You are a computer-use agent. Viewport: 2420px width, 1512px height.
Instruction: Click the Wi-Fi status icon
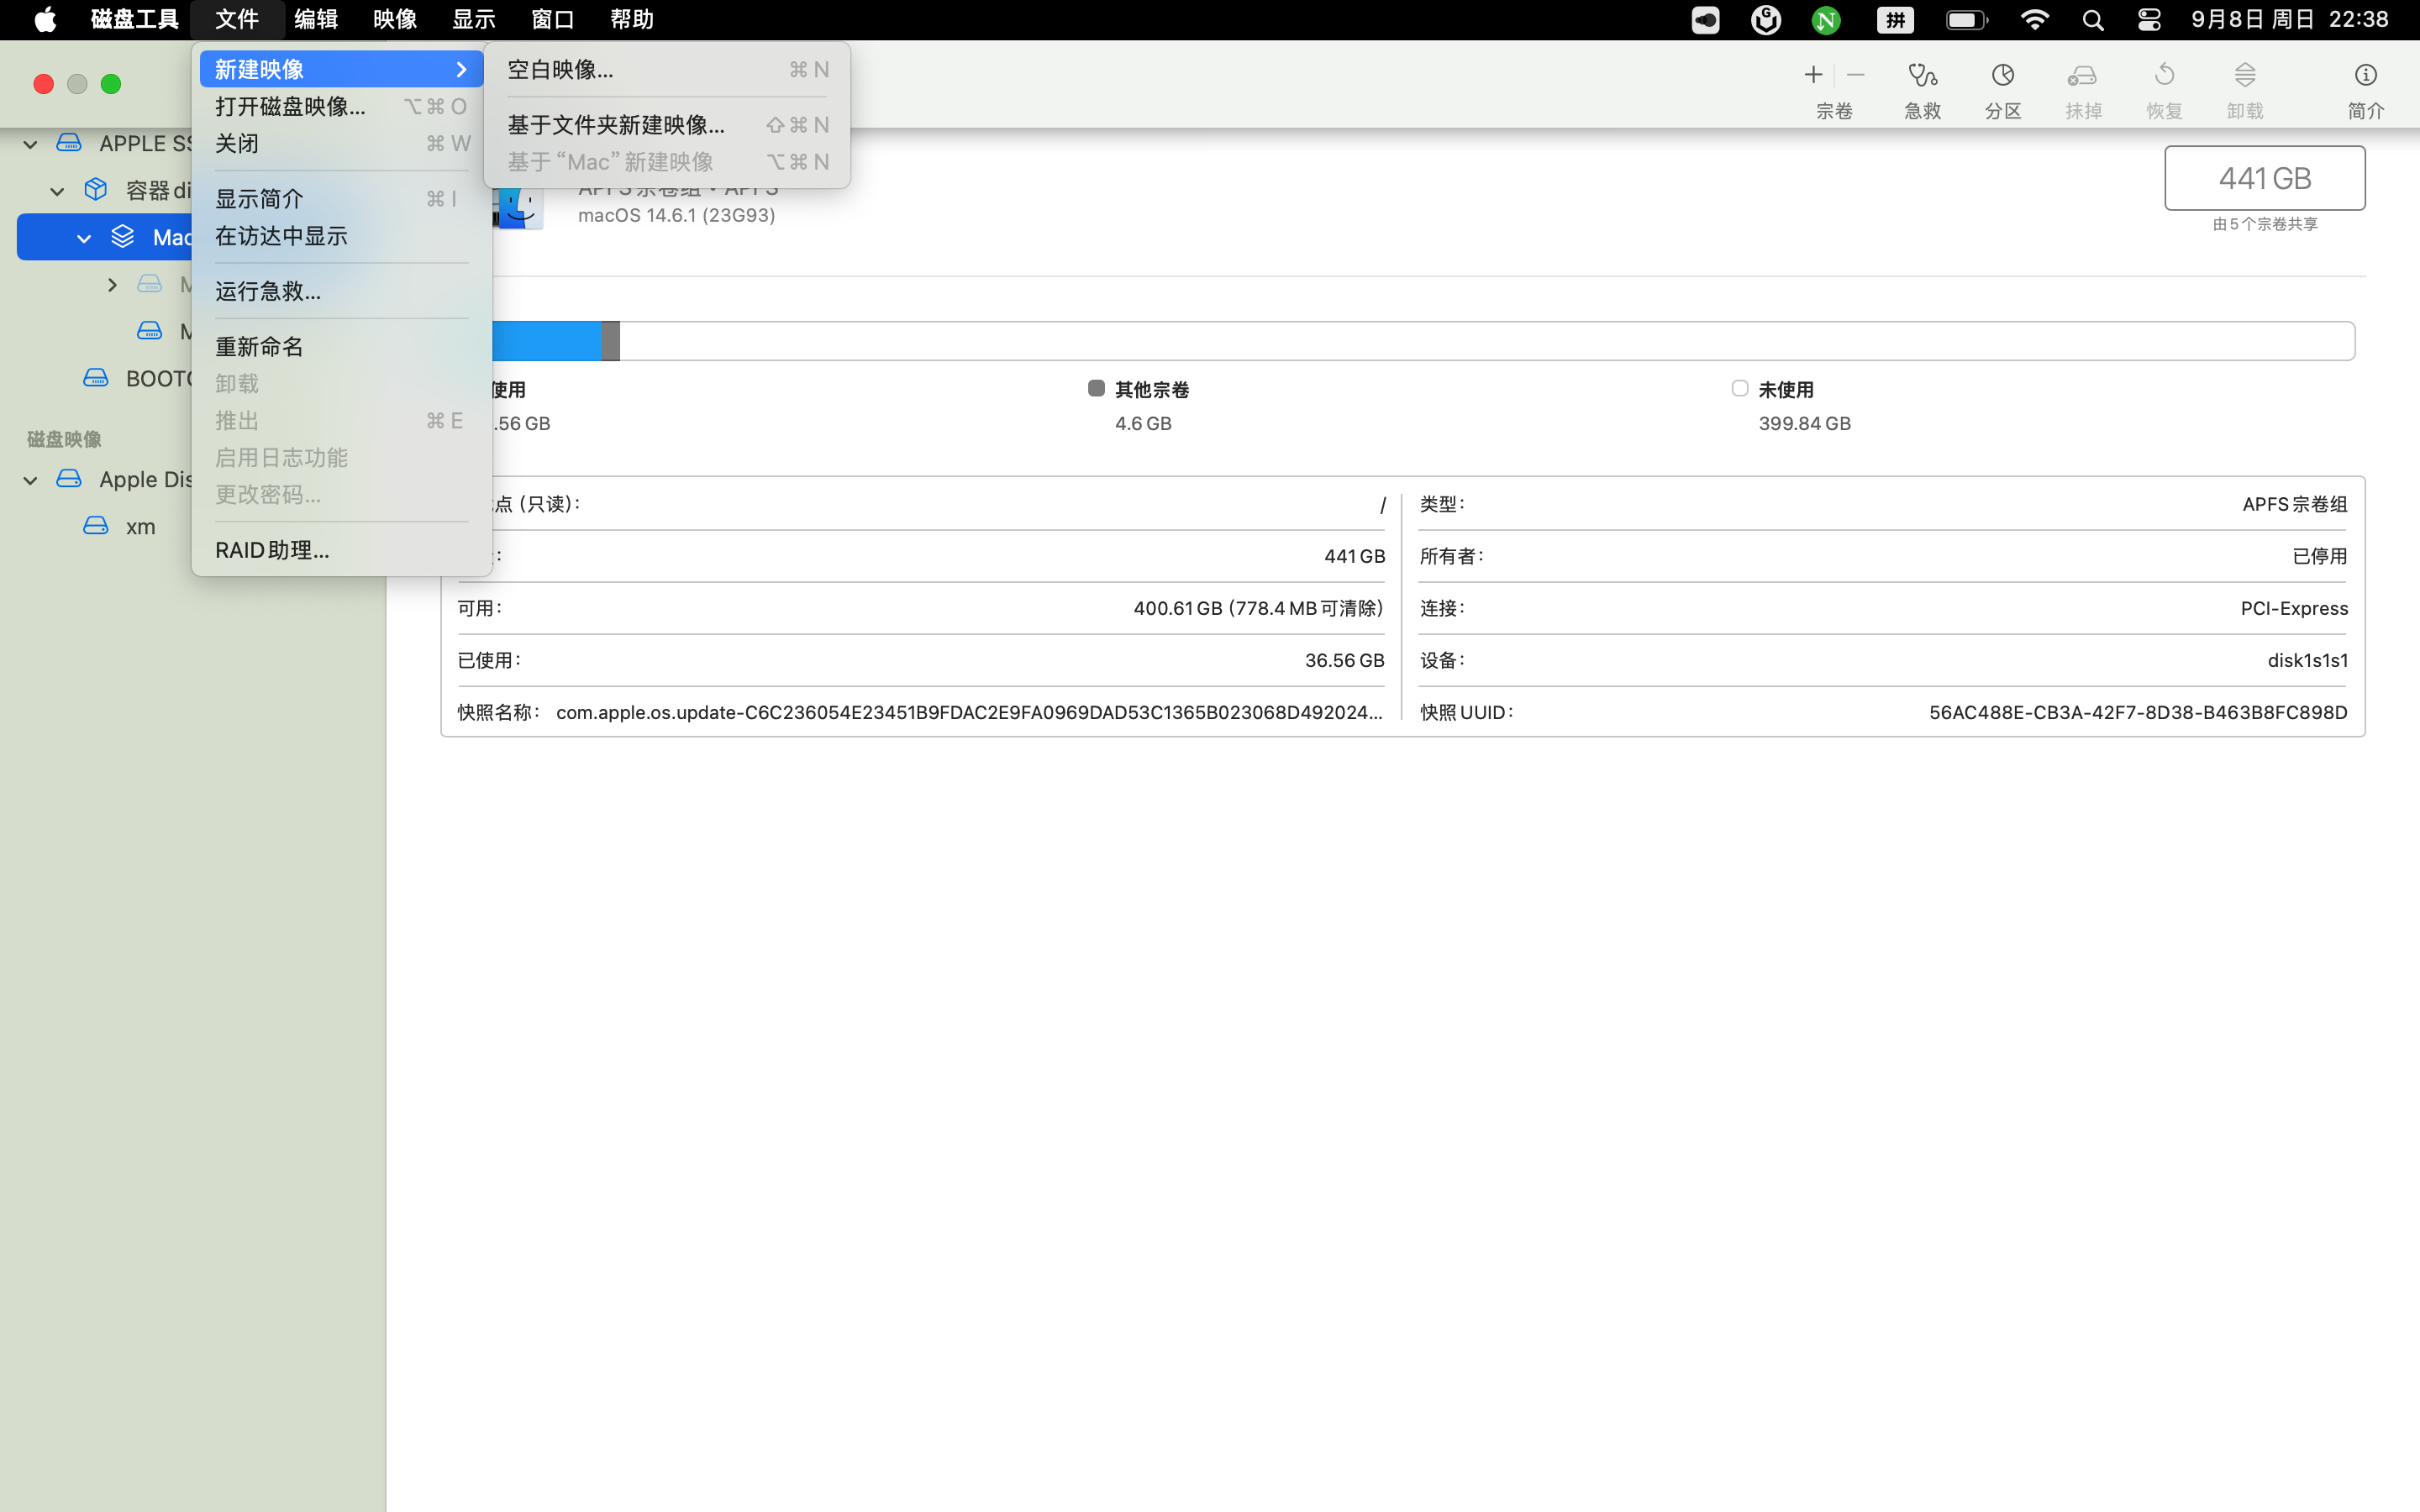[x=2034, y=20]
